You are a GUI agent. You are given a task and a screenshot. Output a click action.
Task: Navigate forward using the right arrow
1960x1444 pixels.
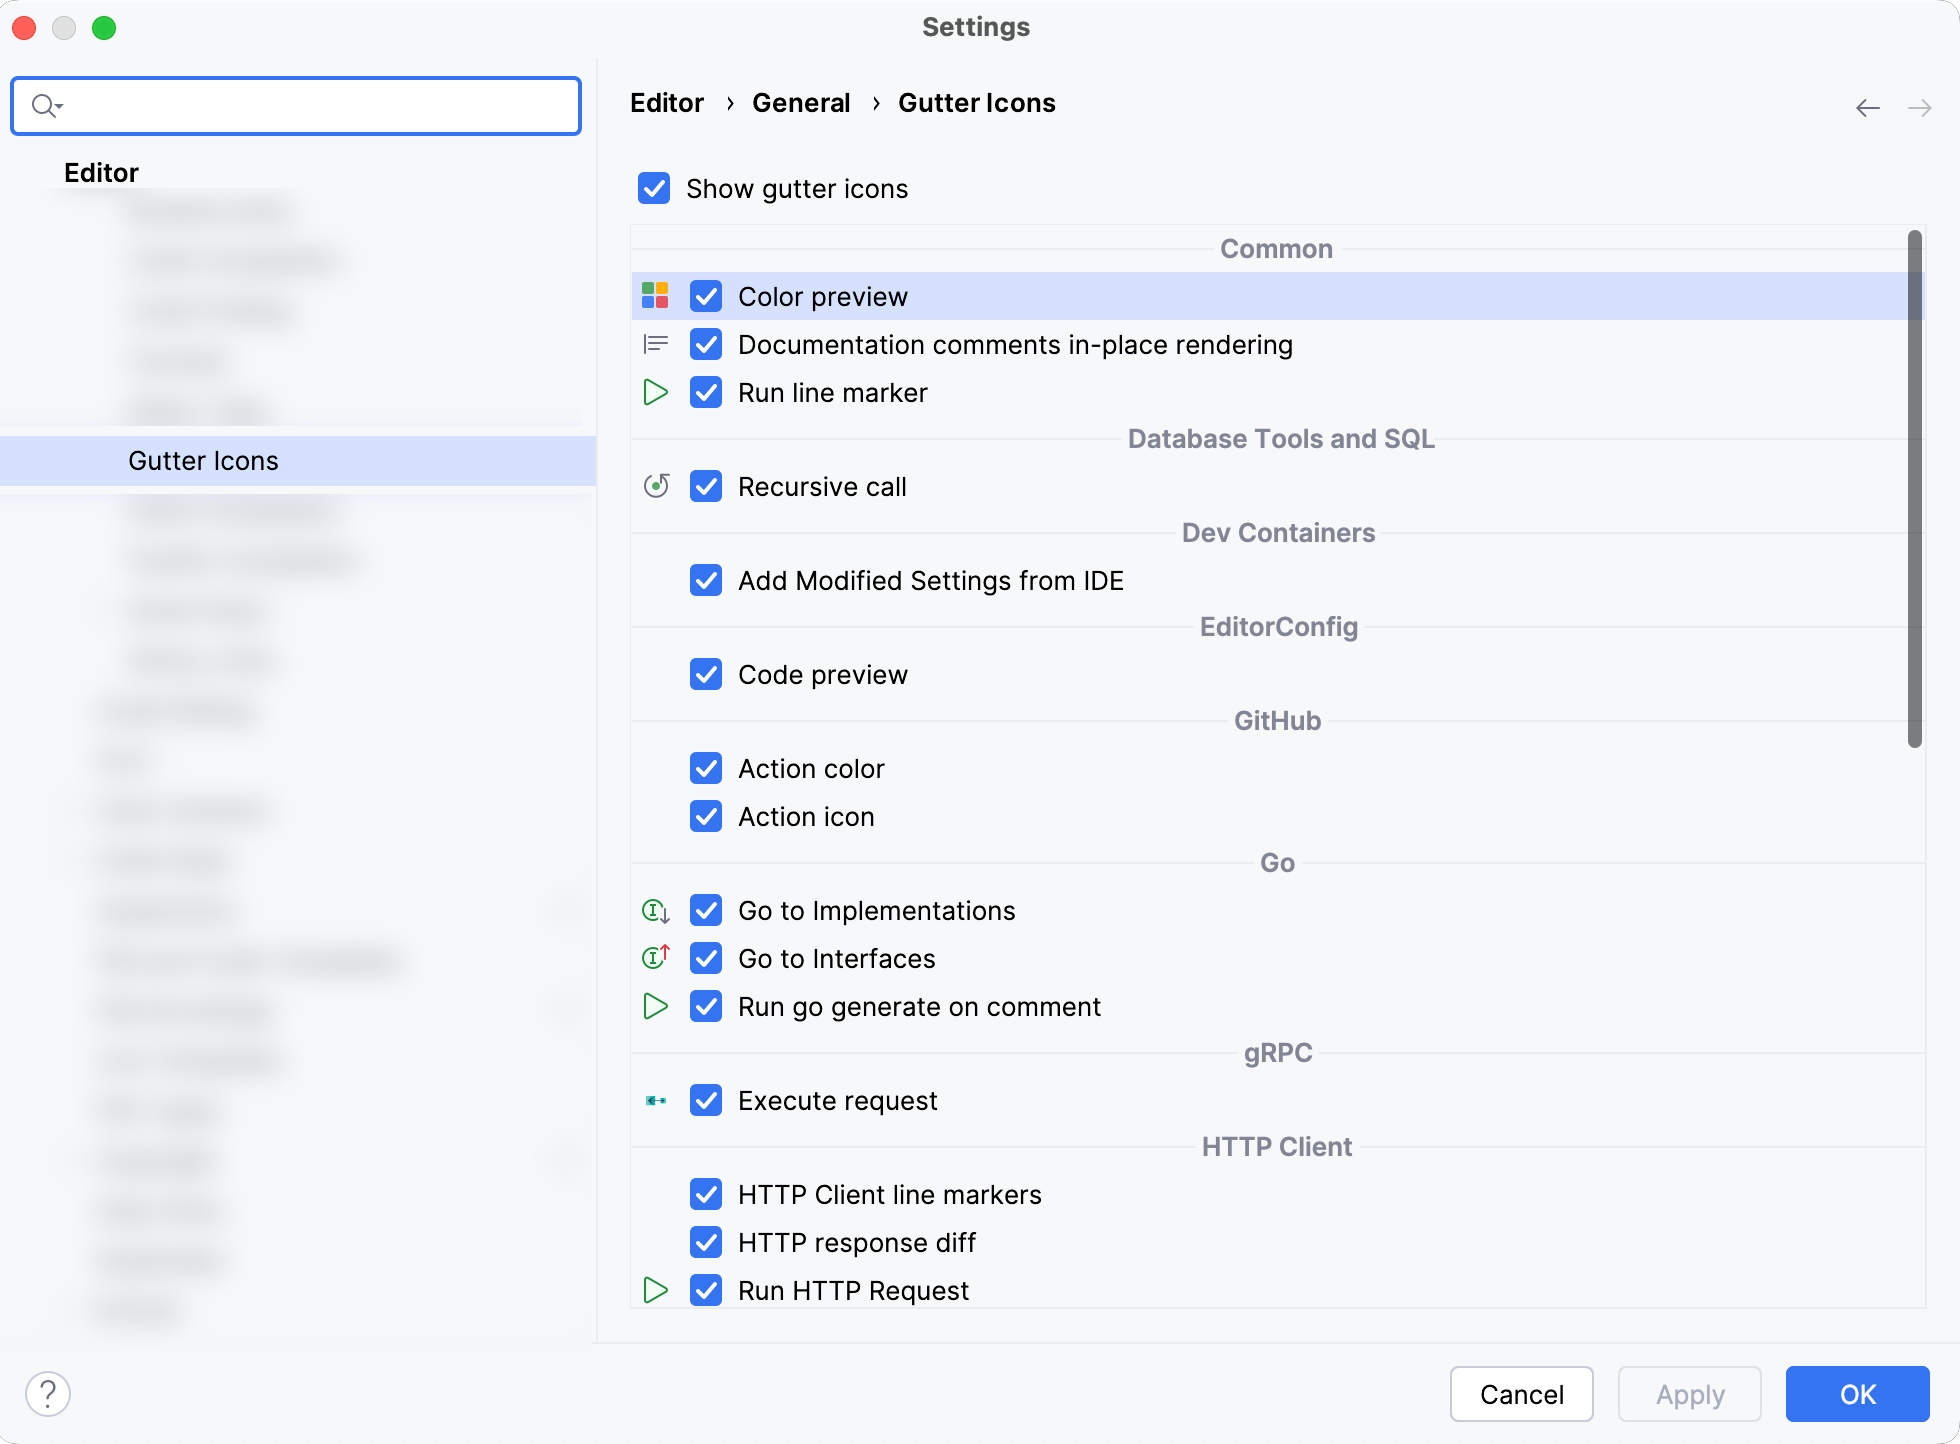[1920, 105]
